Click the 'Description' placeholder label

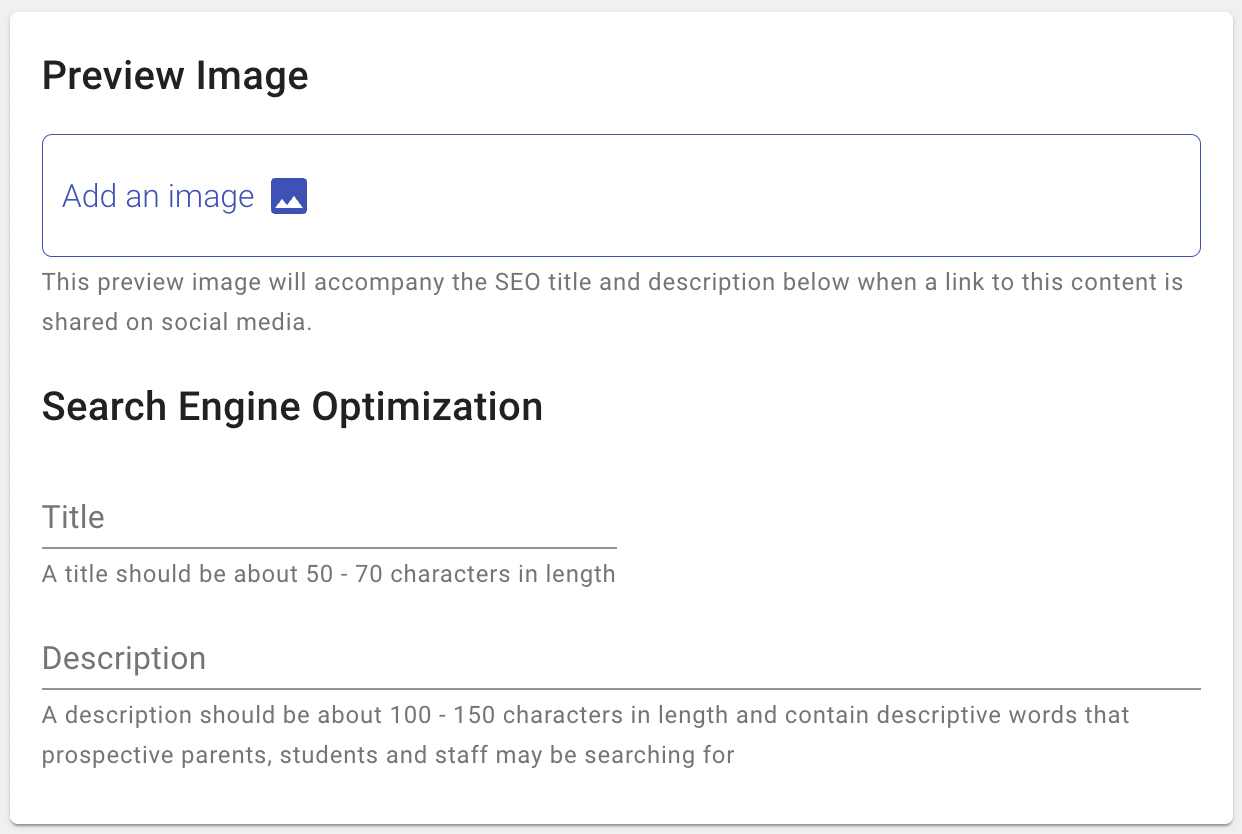[x=124, y=658]
